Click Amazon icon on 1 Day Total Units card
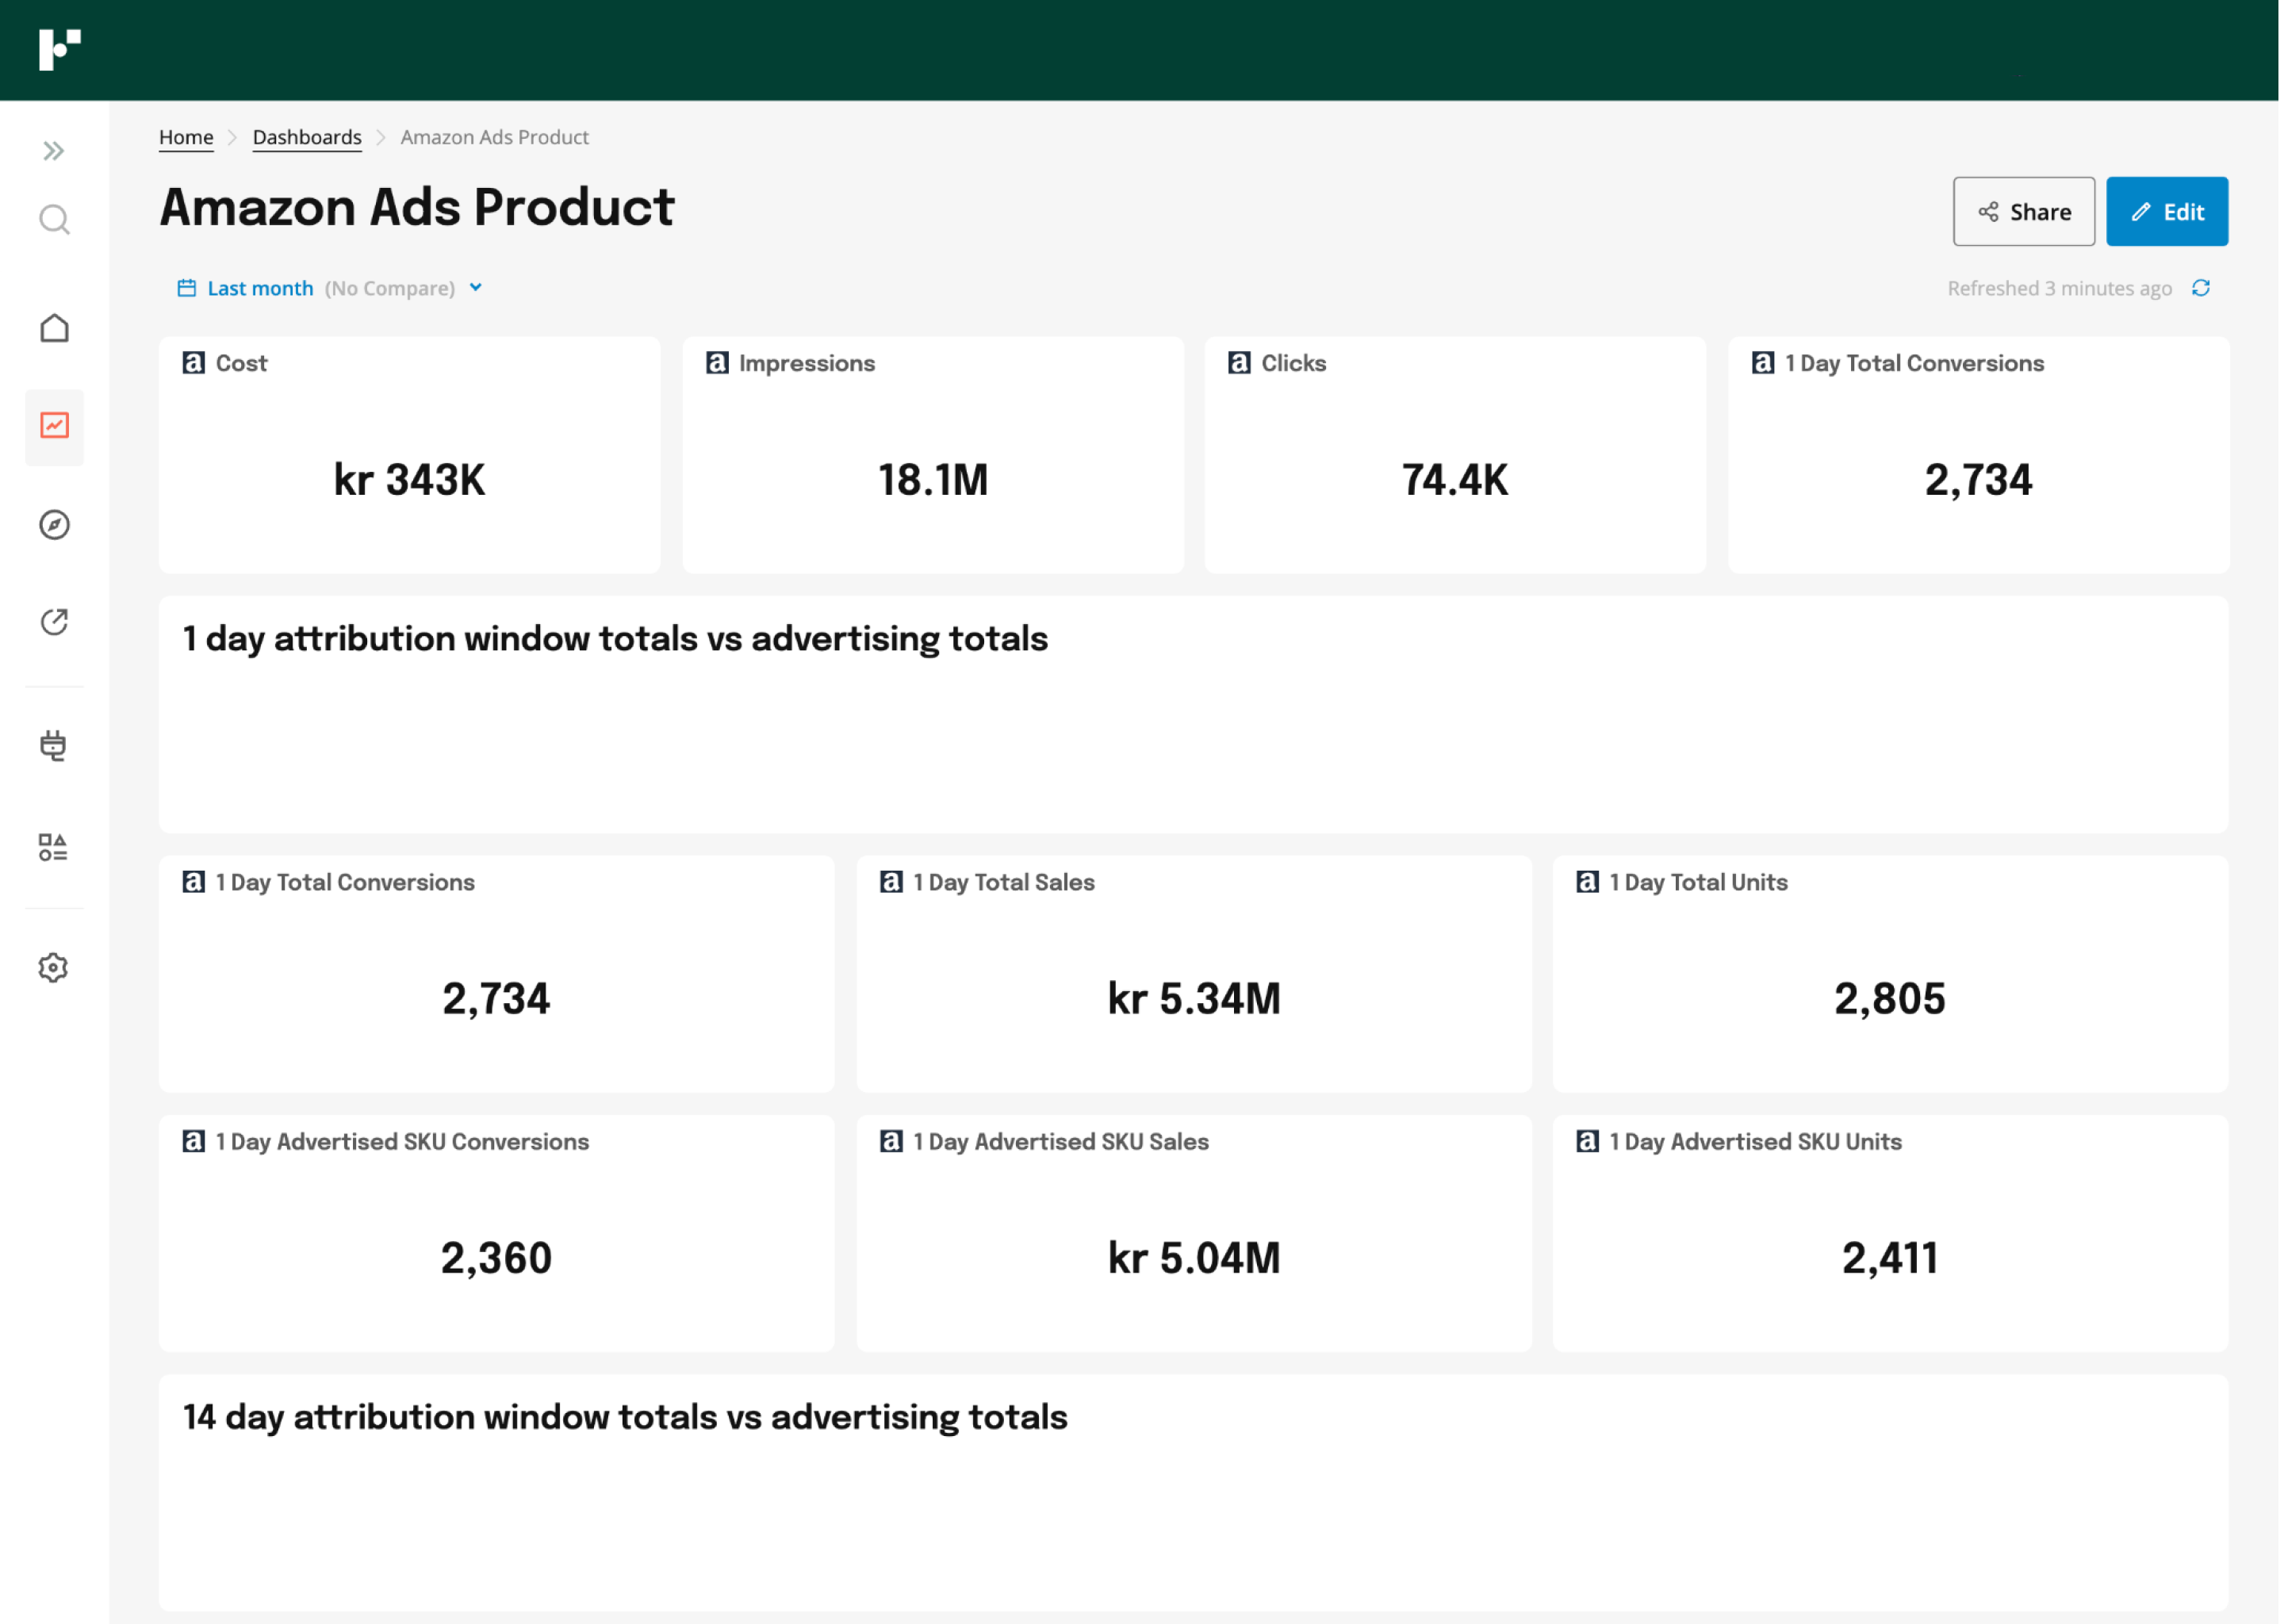The width and height of the screenshot is (2284, 1624). coord(1587,882)
